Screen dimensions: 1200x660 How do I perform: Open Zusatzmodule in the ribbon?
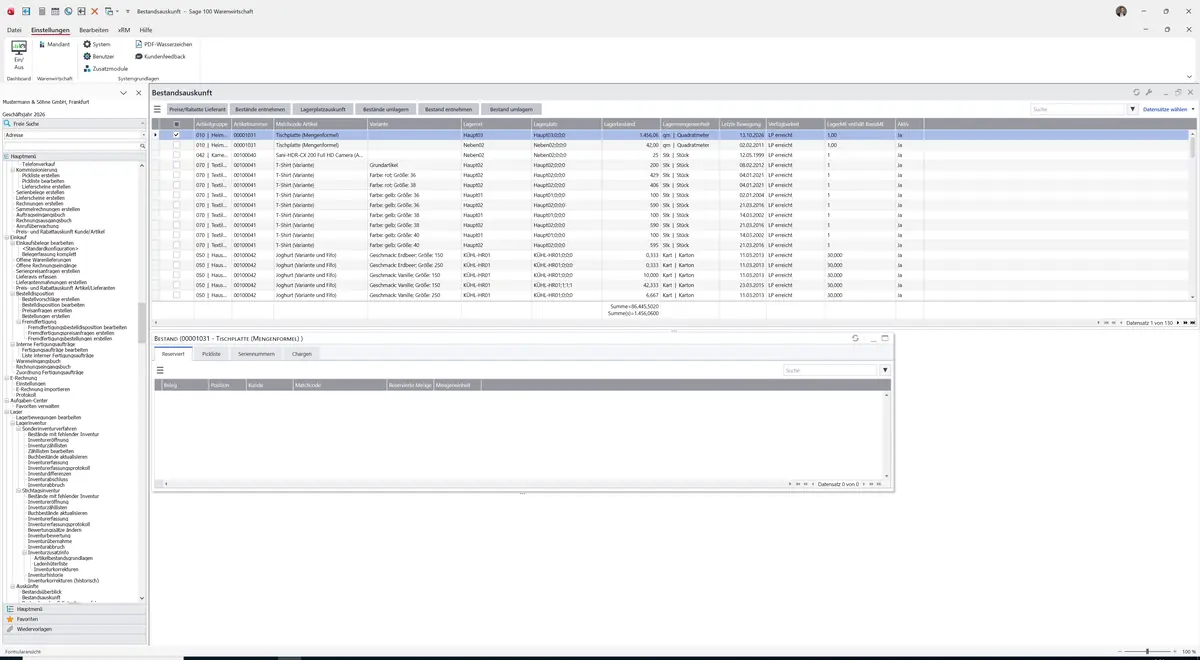pyautogui.click(x=106, y=68)
